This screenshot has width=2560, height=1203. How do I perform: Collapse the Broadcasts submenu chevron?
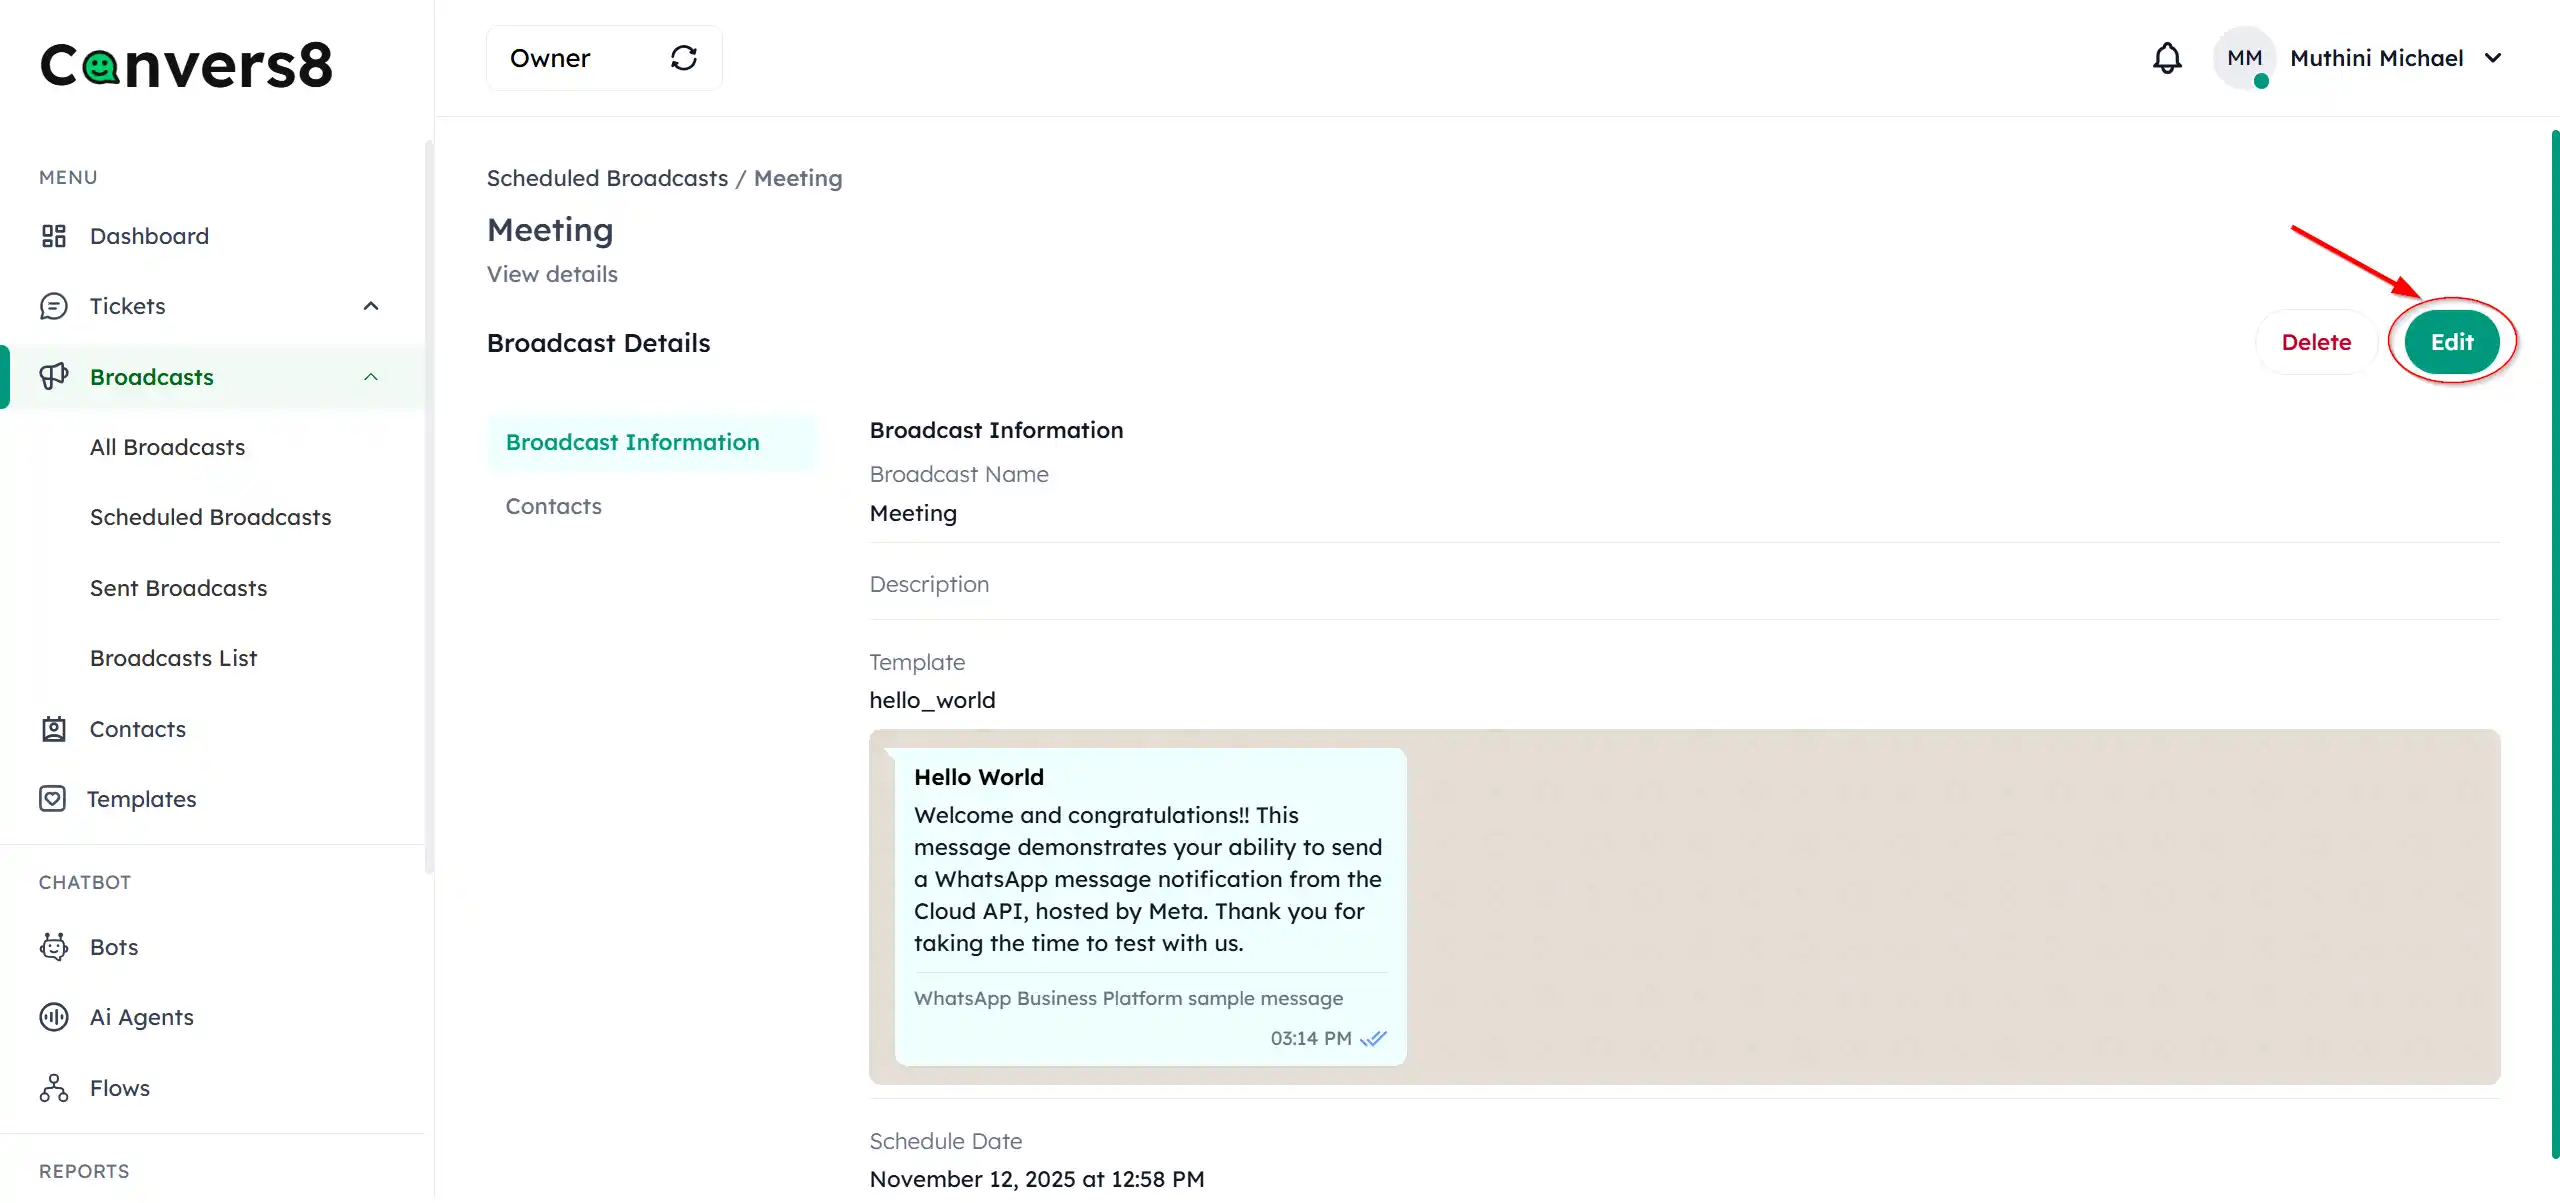(371, 377)
